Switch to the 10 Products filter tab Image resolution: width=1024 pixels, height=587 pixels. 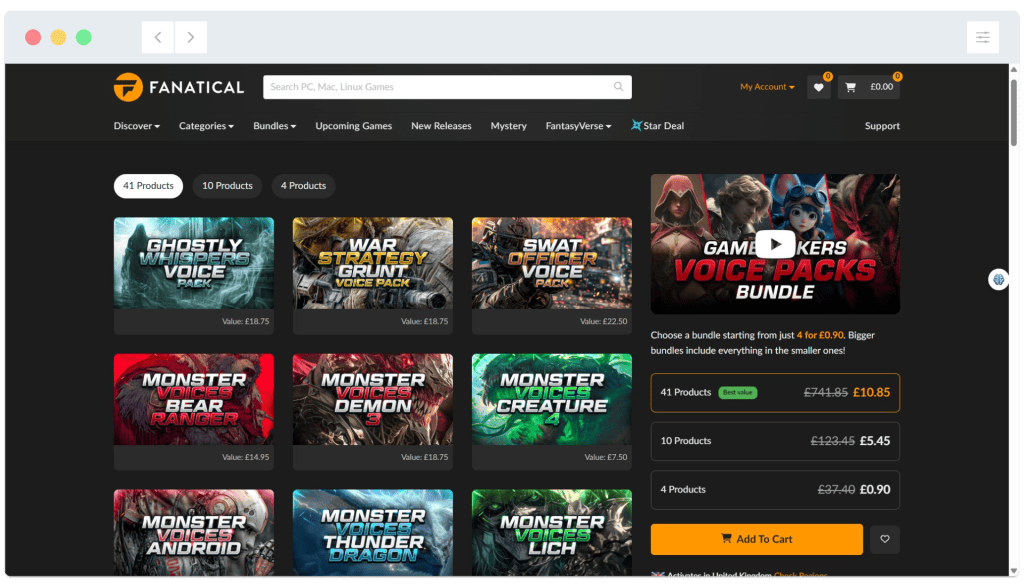pos(227,186)
